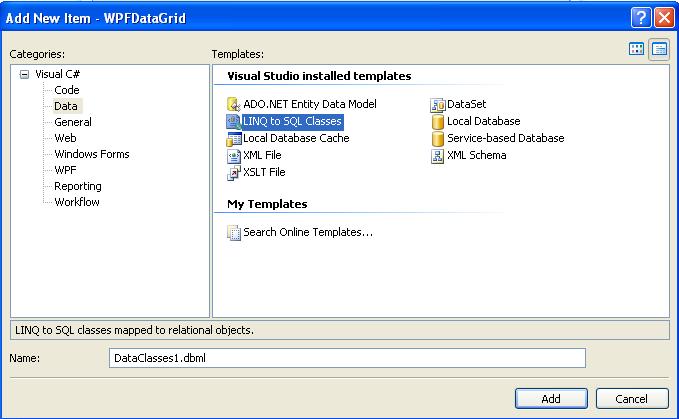Select the ADO.NET Entity Data Model icon

coord(235,104)
